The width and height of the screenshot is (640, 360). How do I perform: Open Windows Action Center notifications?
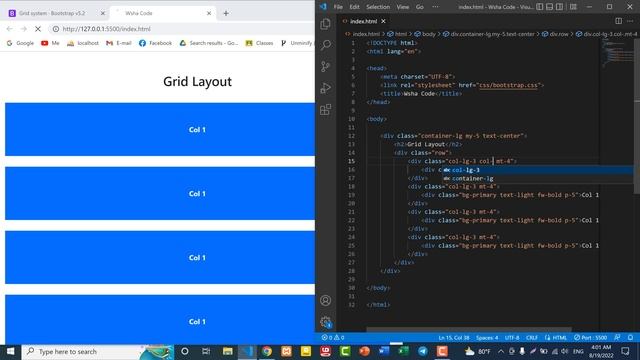(x=625, y=351)
